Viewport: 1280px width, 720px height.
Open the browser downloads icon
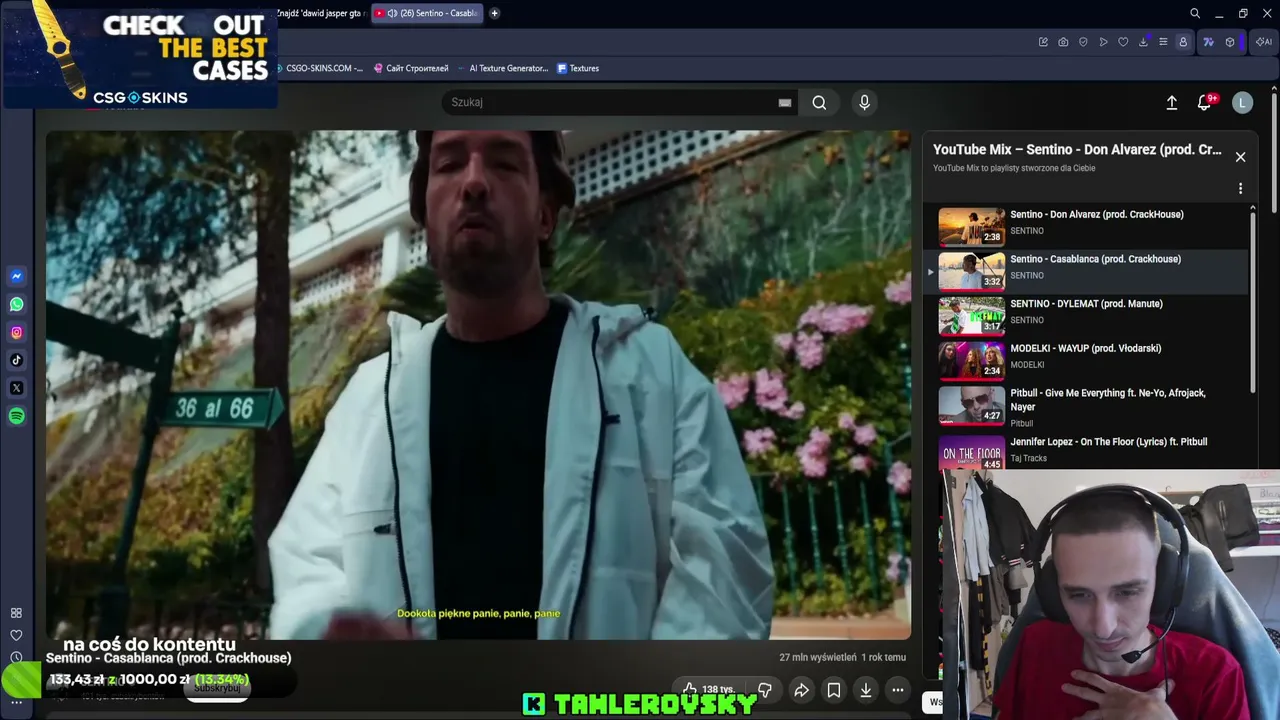(x=1143, y=42)
